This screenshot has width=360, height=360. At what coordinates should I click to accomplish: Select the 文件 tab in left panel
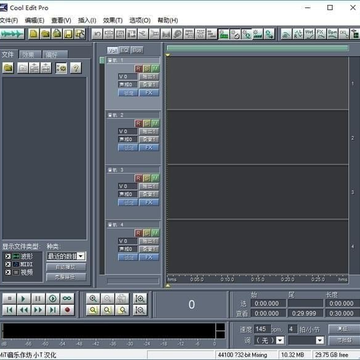tap(8, 54)
